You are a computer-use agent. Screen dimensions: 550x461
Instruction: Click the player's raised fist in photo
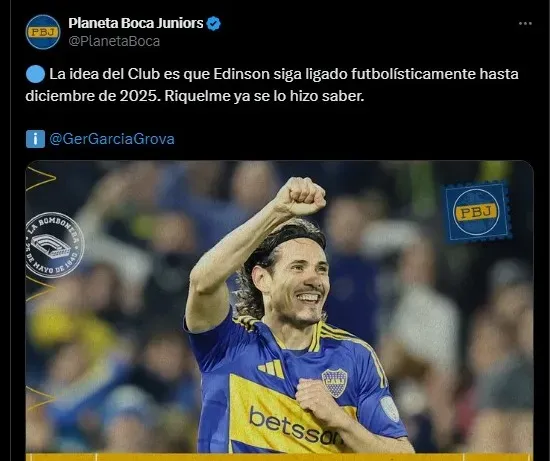pyautogui.click(x=300, y=196)
